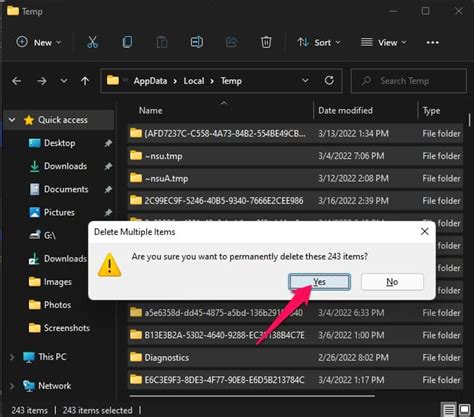
Task: Confirm deletion with Yes button
Action: click(x=319, y=282)
